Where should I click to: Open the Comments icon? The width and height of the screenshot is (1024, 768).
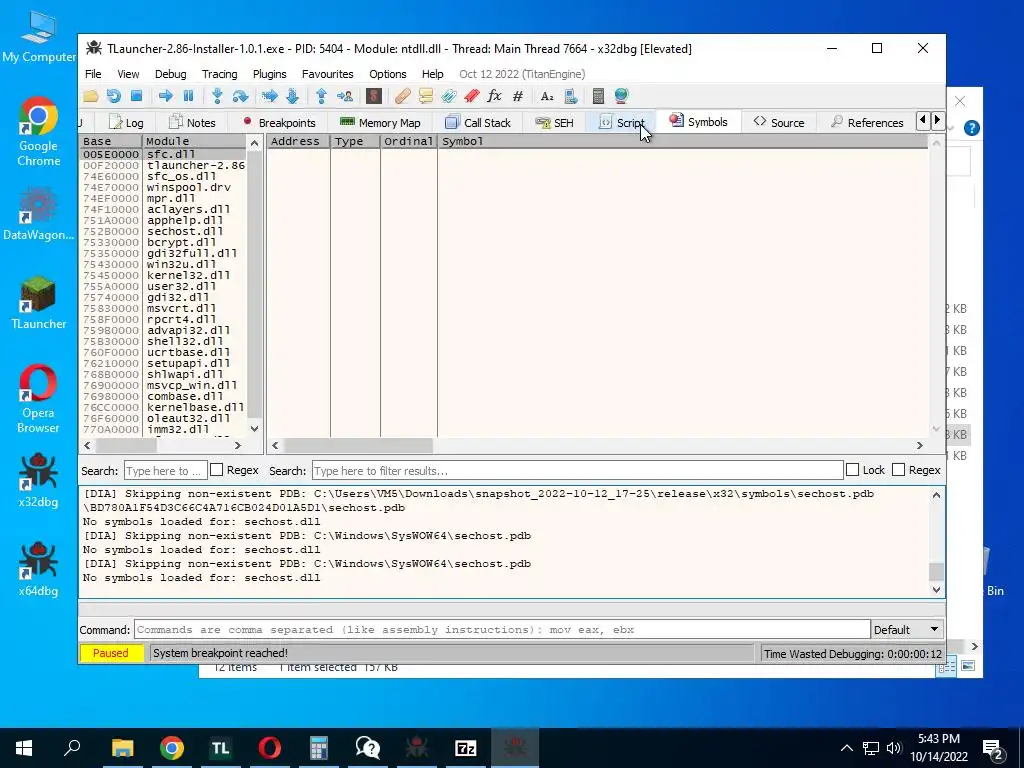click(x=426, y=97)
